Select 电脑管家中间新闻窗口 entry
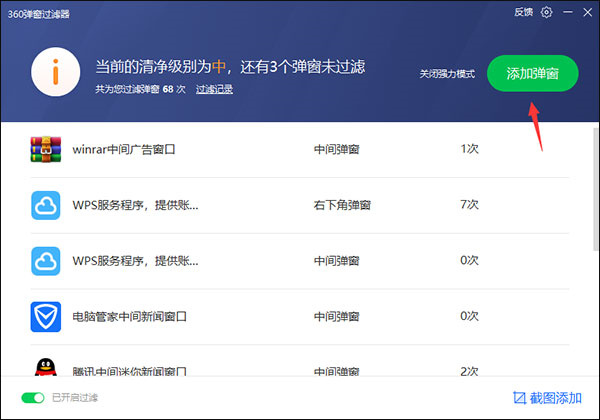Screen dimensions: 600x420 pos(300,317)
